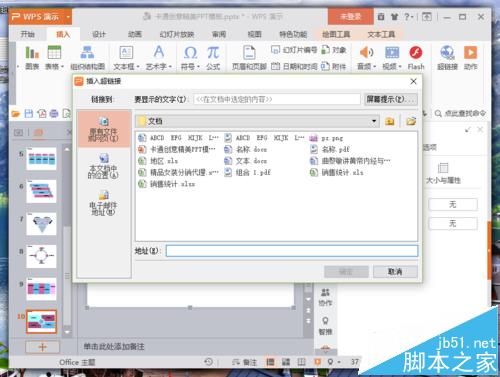Viewport: 500px width, 377px height.
Task: Select 本文档中的位置 link option
Action: point(103,166)
